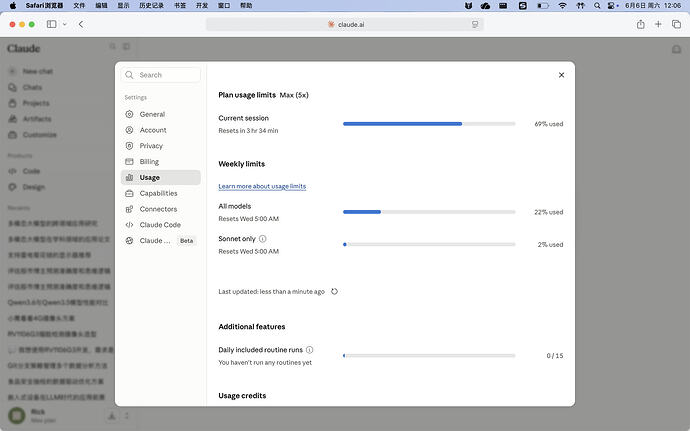The height and width of the screenshot is (431, 690).
Task: Open the user profile avatar at bottom
Action: coord(17,416)
